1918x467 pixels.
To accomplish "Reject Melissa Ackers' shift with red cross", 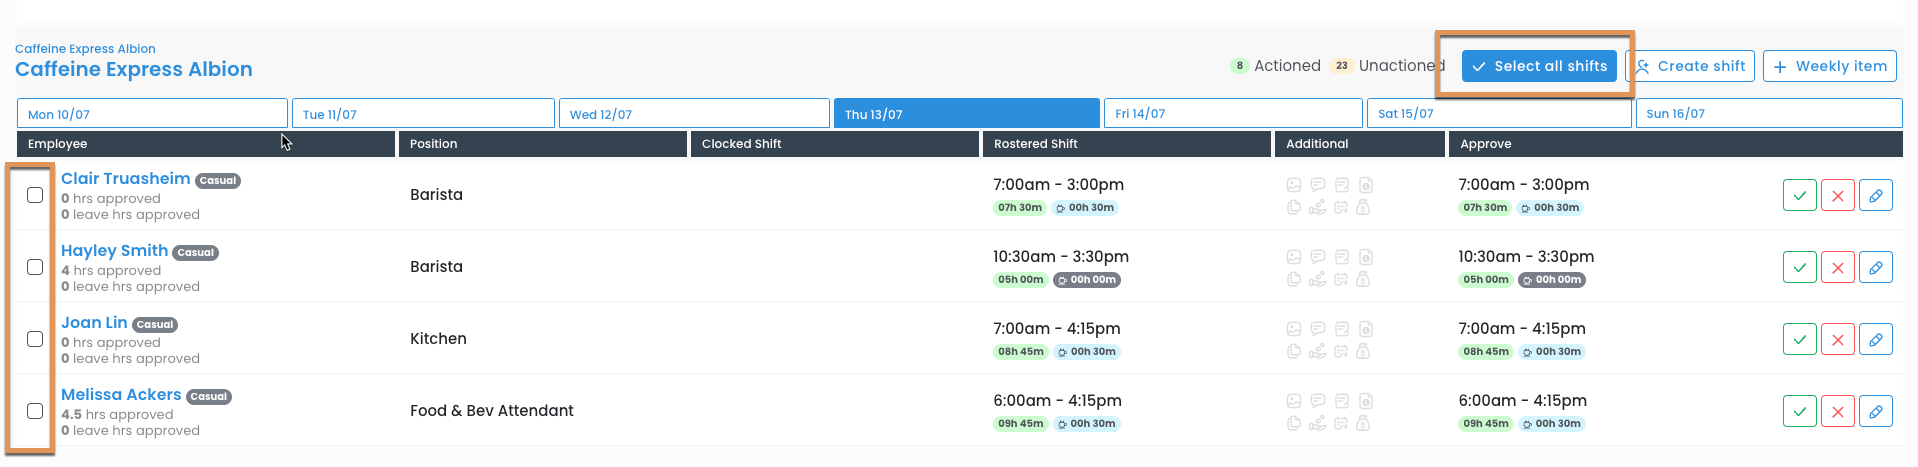I will pos(1837,411).
